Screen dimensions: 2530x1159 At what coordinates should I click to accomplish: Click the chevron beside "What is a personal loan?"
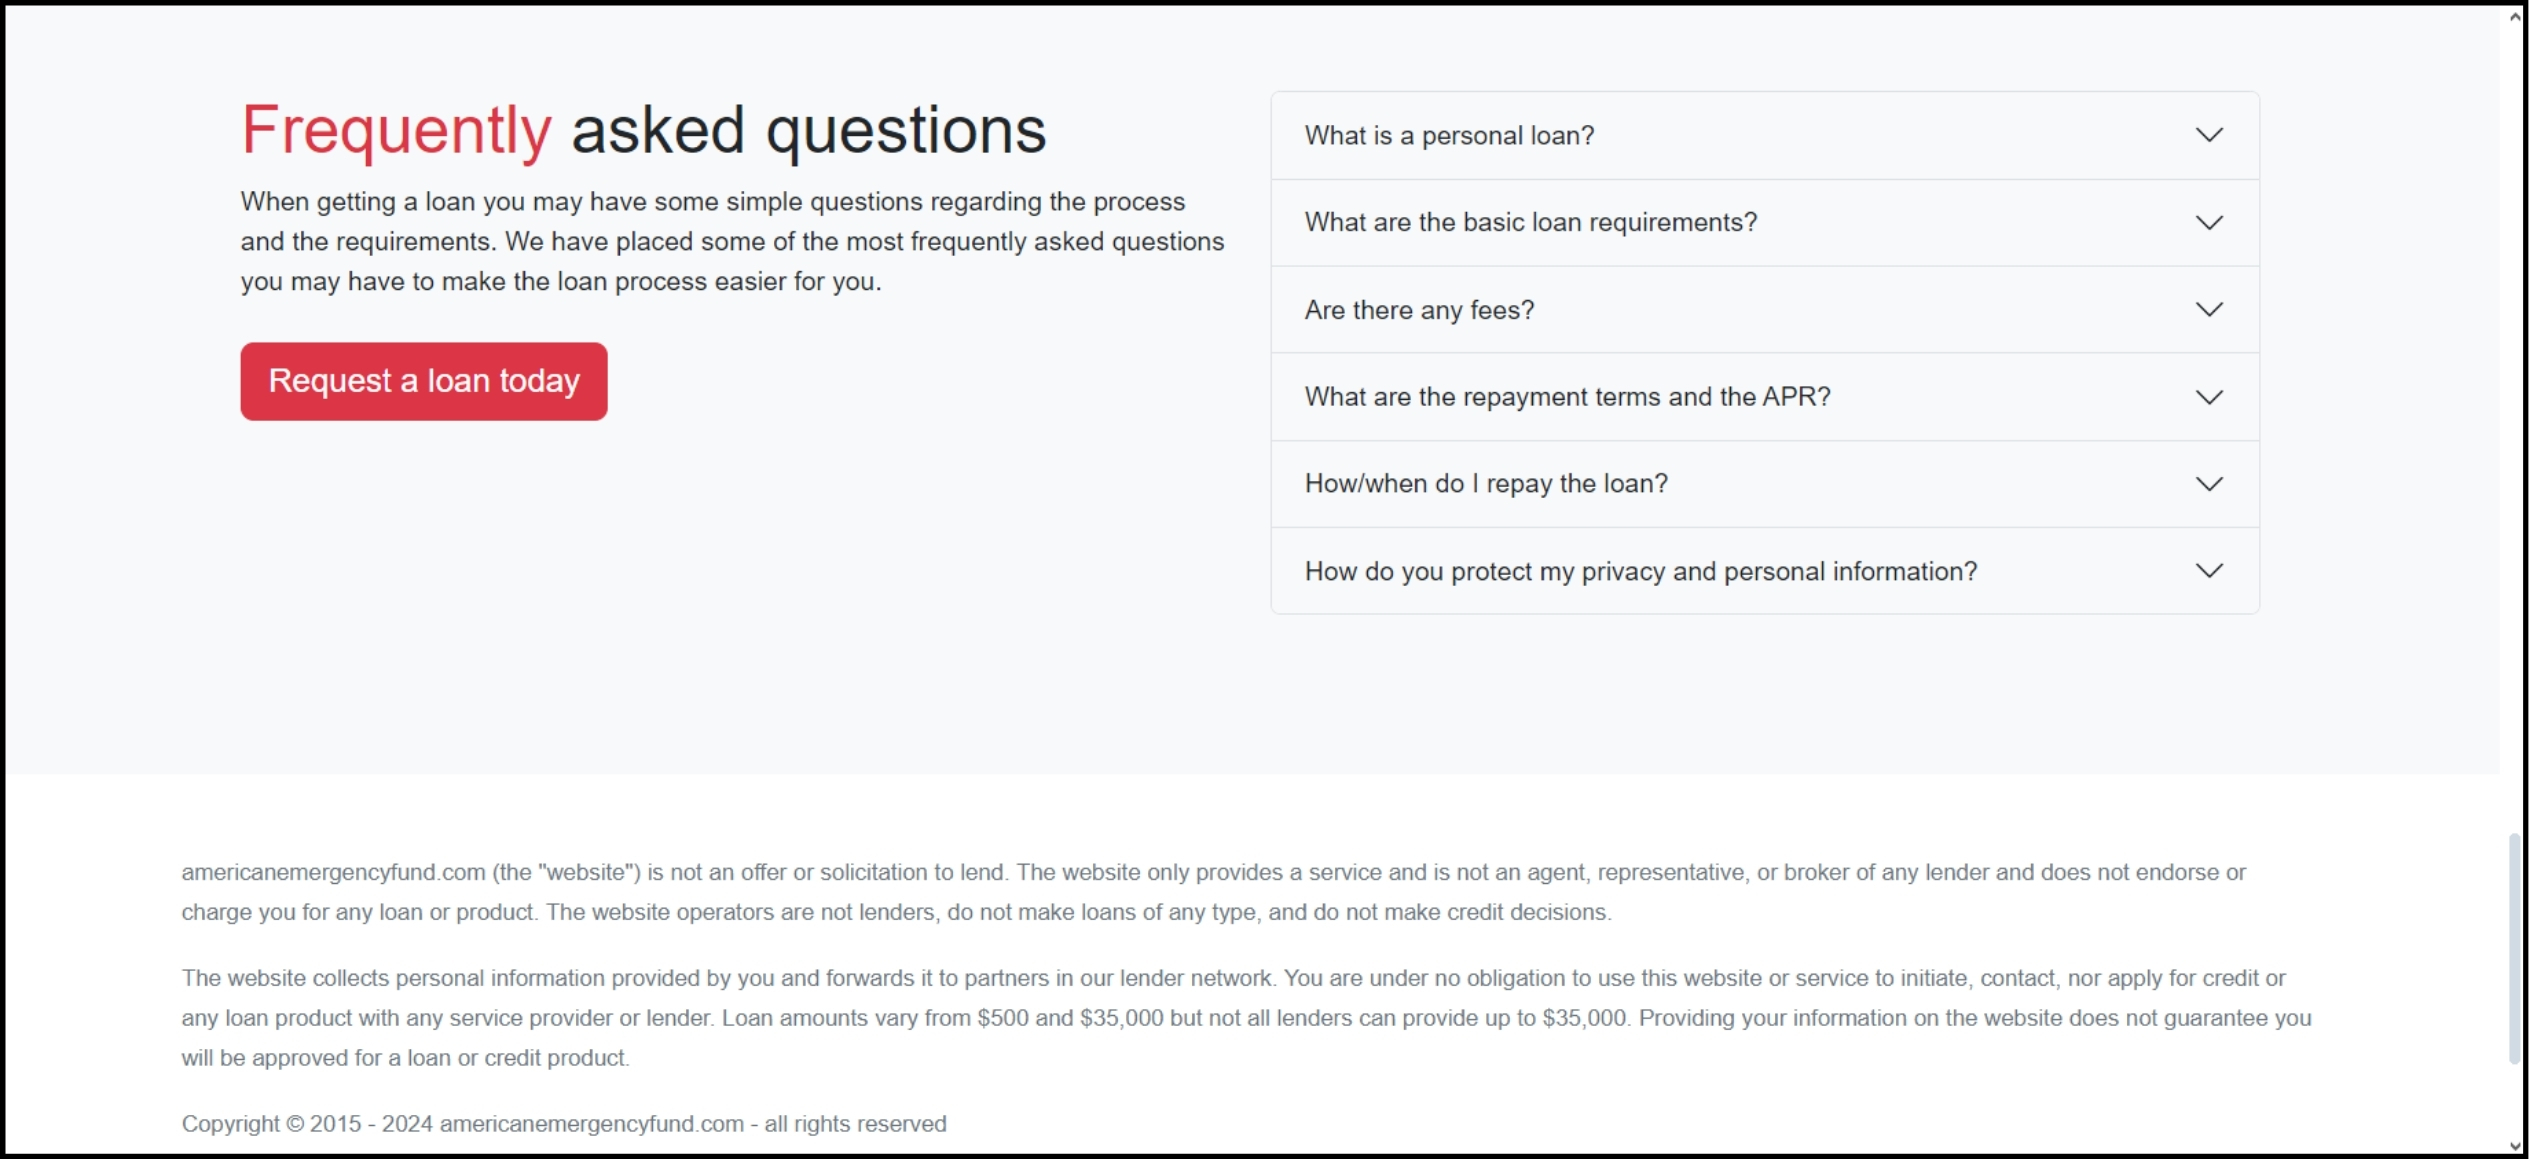pyautogui.click(x=2208, y=135)
